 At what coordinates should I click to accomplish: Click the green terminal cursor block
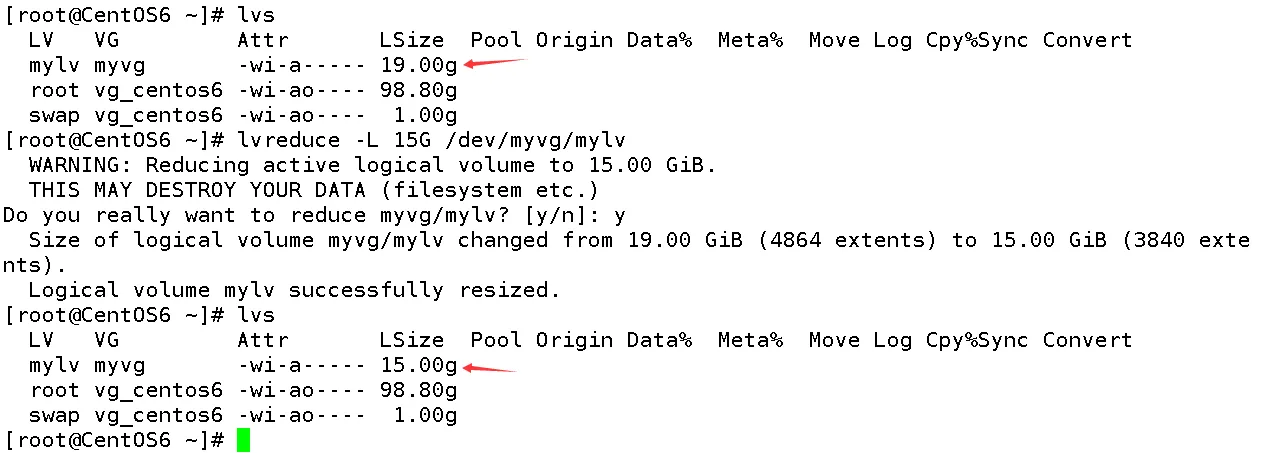tap(243, 440)
